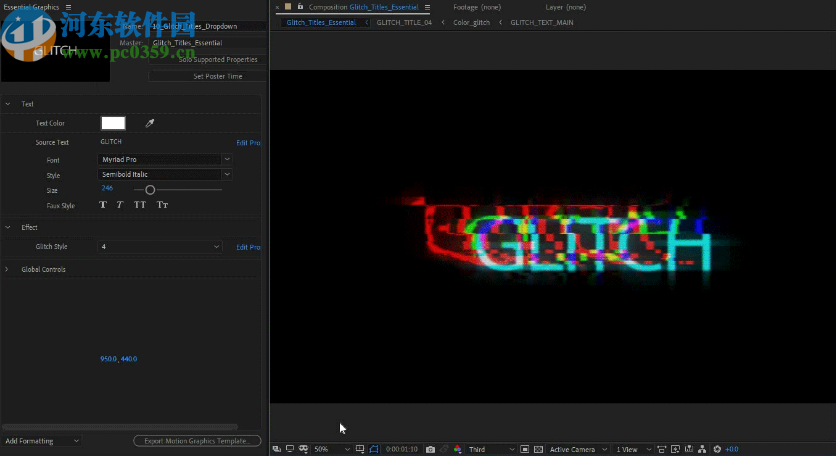Viewport: 836px width, 456px height.
Task: Open the Semibold Italic style dropdown
Action: pyautogui.click(x=165, y=174)
